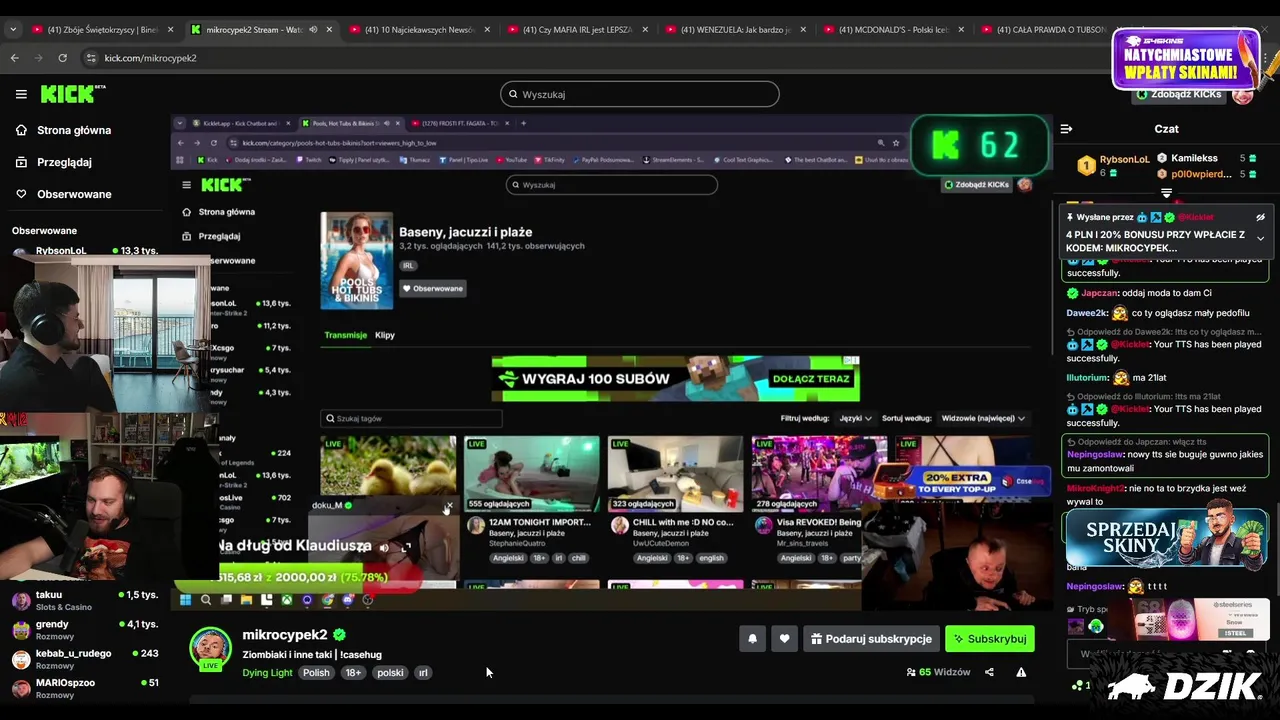This screenshot has height=720, width=1280.
Task: Mute doku_M mini player volume icon
Action: [x=384, y=548]
